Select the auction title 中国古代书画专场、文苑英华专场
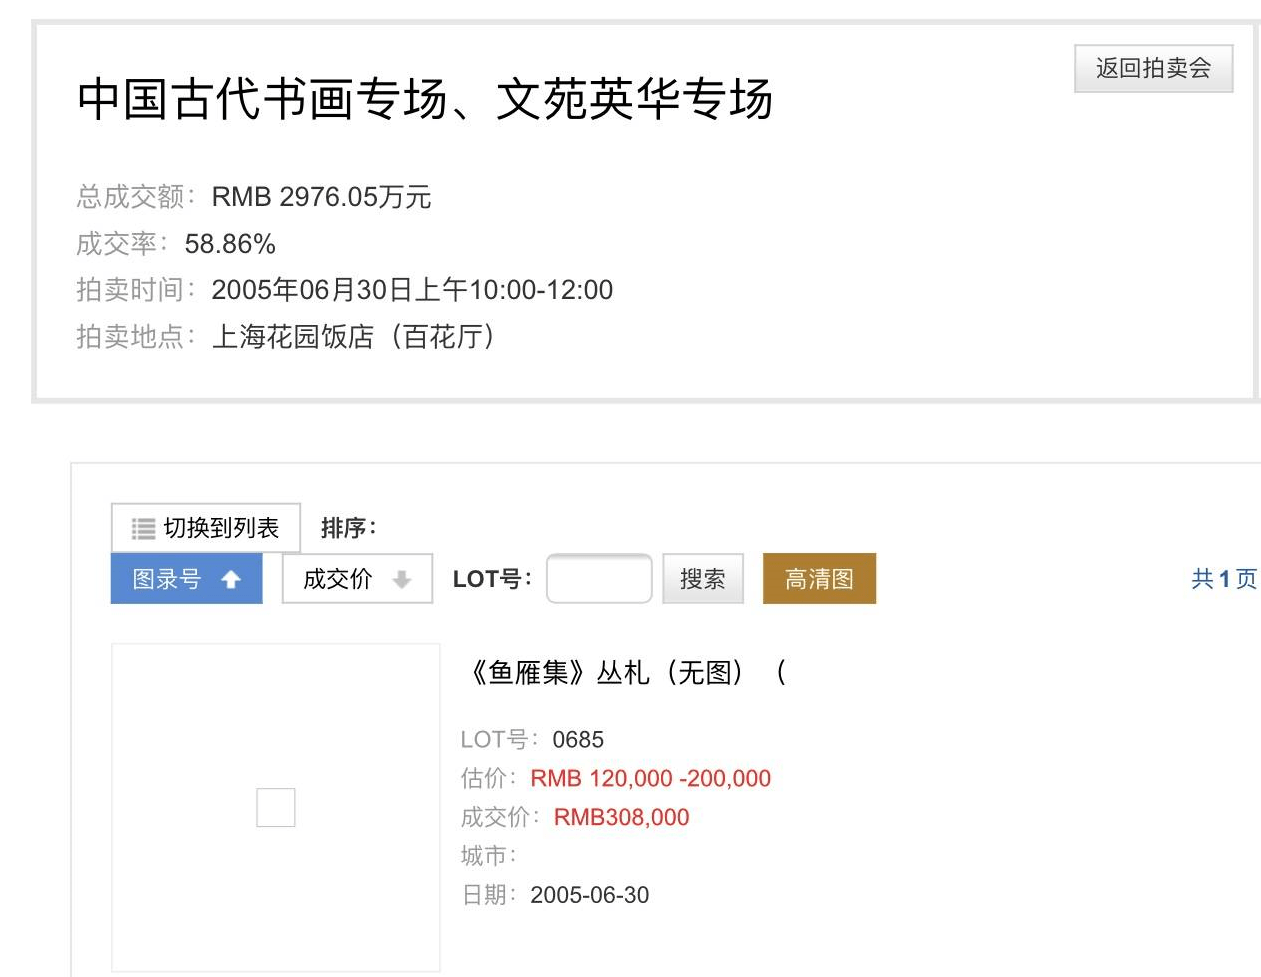The image size is (1261, 977). 425,99
